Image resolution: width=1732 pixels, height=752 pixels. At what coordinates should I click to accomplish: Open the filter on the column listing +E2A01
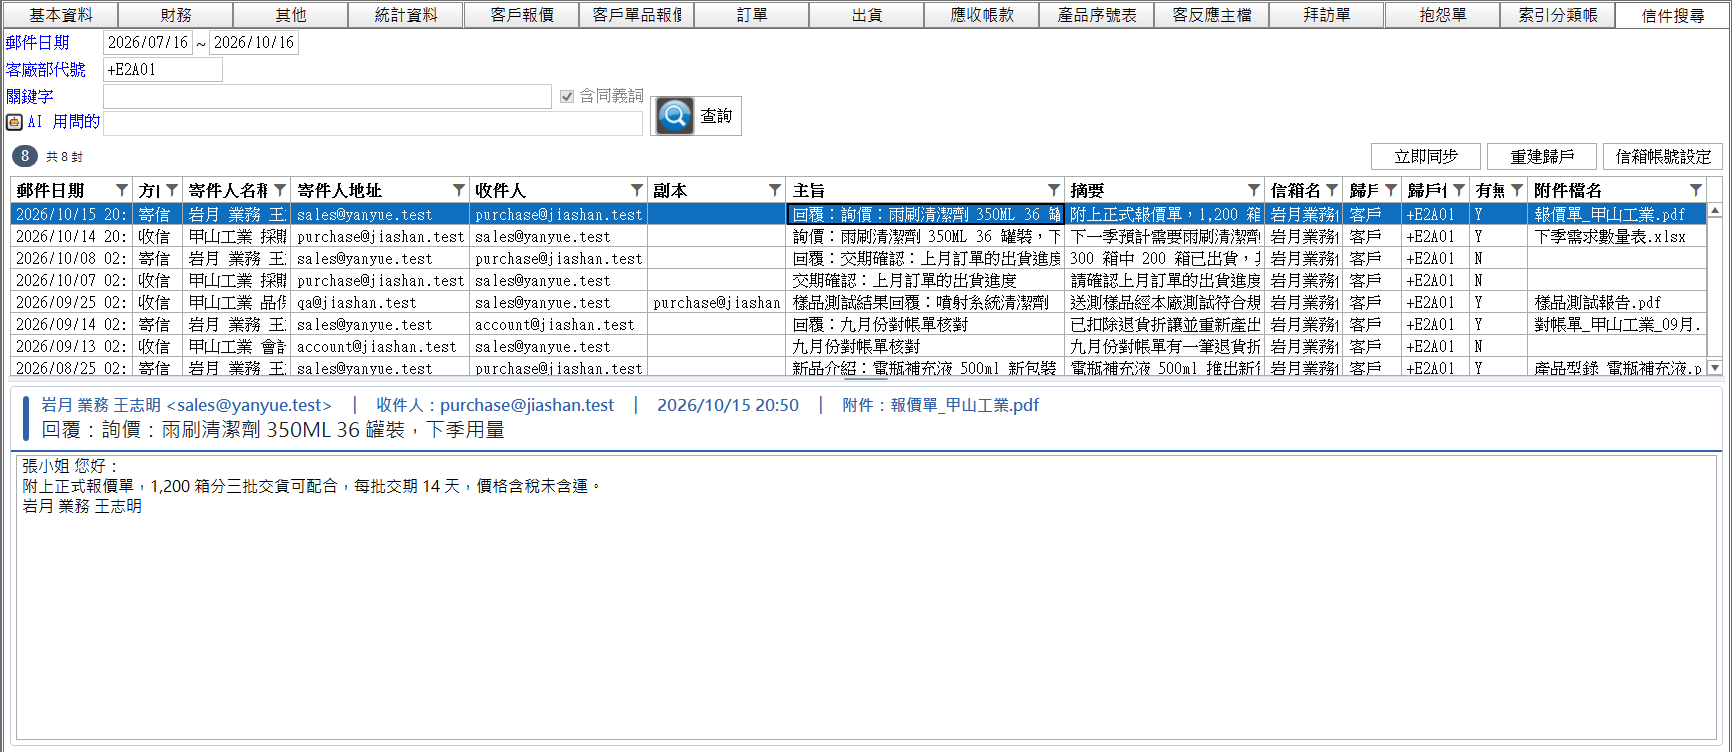coord(1459,190)
